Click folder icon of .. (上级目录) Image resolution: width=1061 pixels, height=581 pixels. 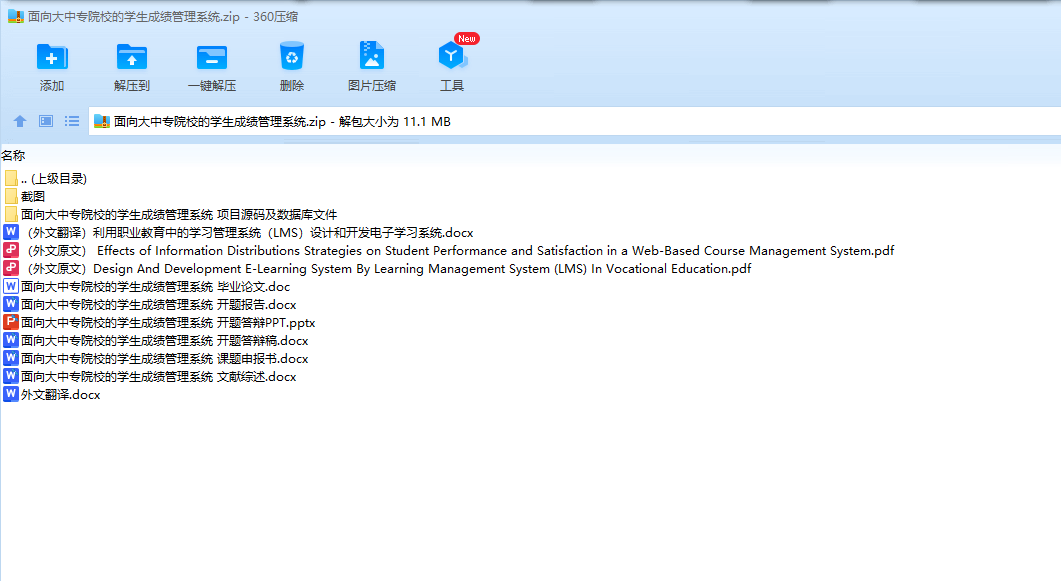(x=11, y=178)
